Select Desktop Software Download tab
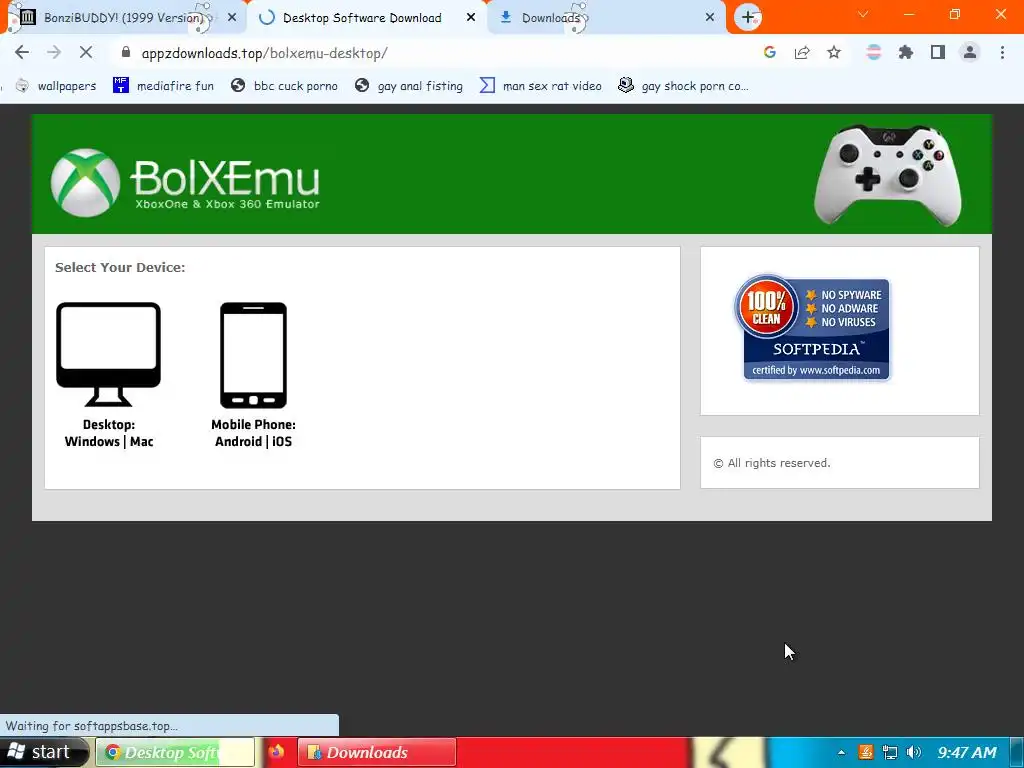This screenshot has height=768, width=1024. (x=362, y=18)
